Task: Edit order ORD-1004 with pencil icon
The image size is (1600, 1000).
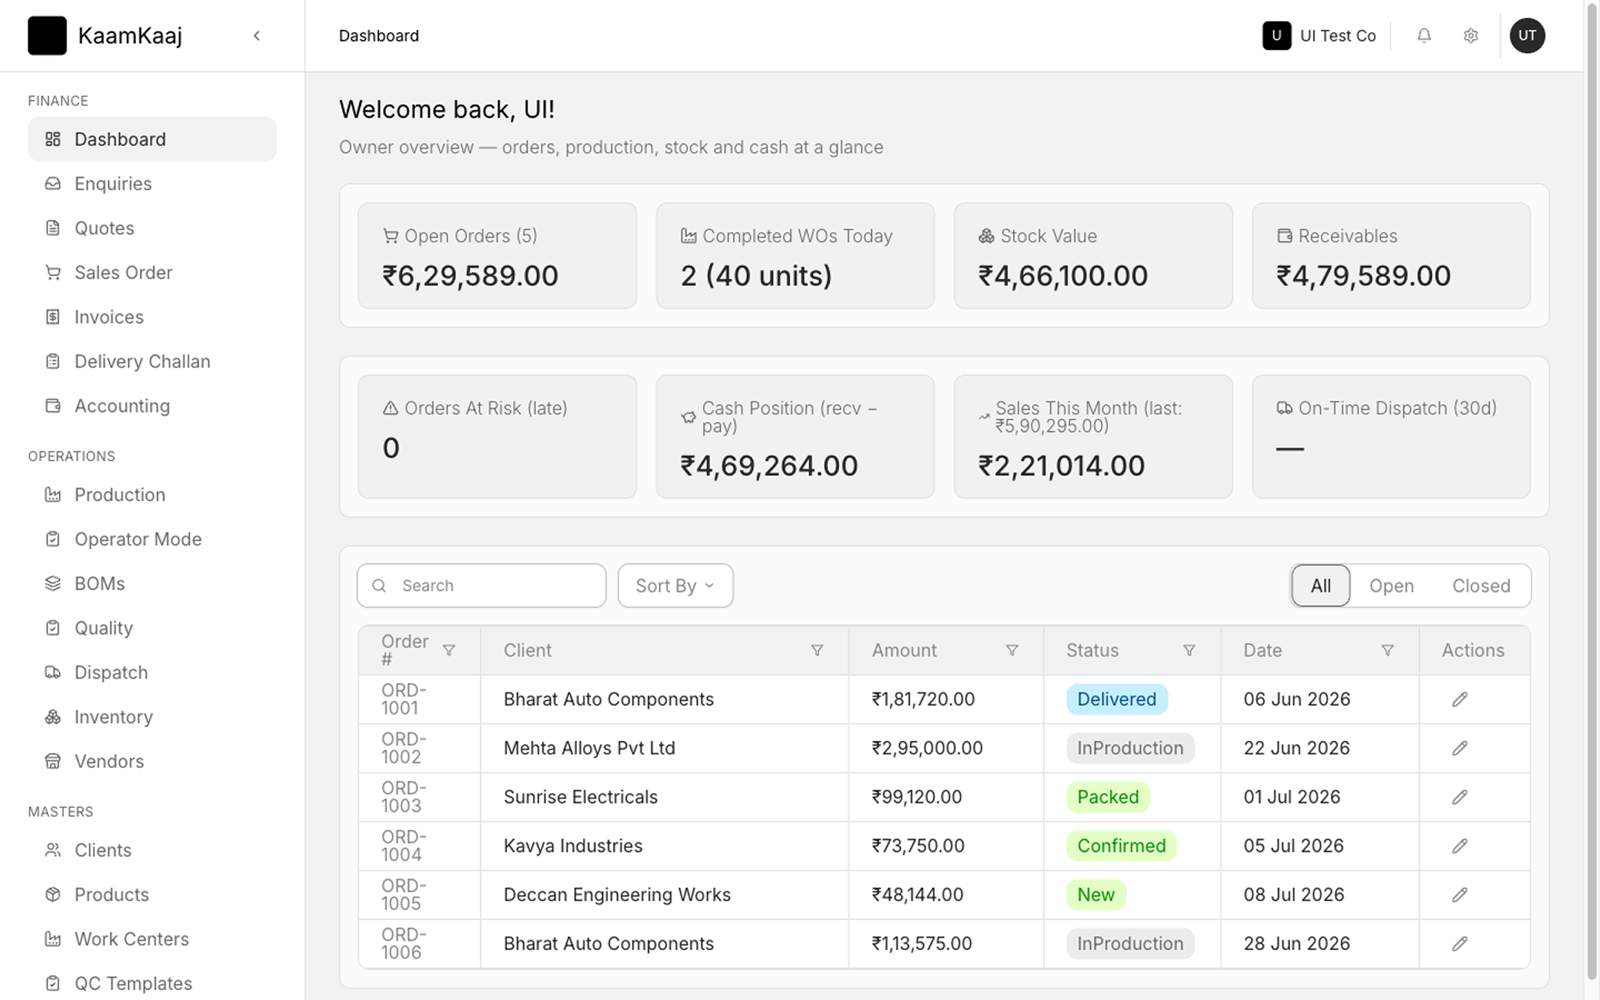Action: pos(1460,847)
